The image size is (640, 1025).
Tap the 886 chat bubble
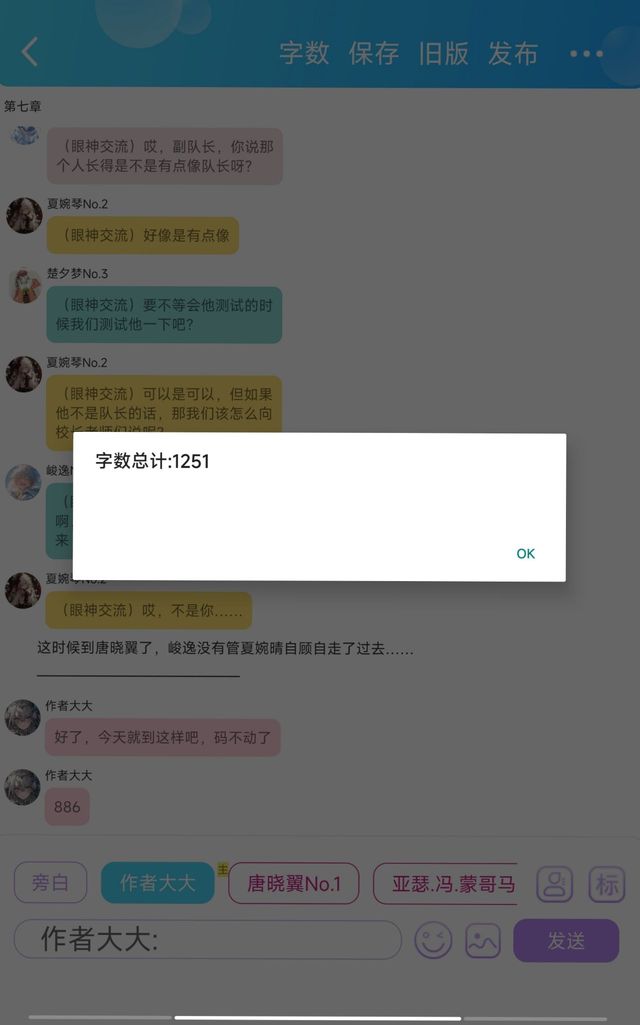click(x=67, y=807)
